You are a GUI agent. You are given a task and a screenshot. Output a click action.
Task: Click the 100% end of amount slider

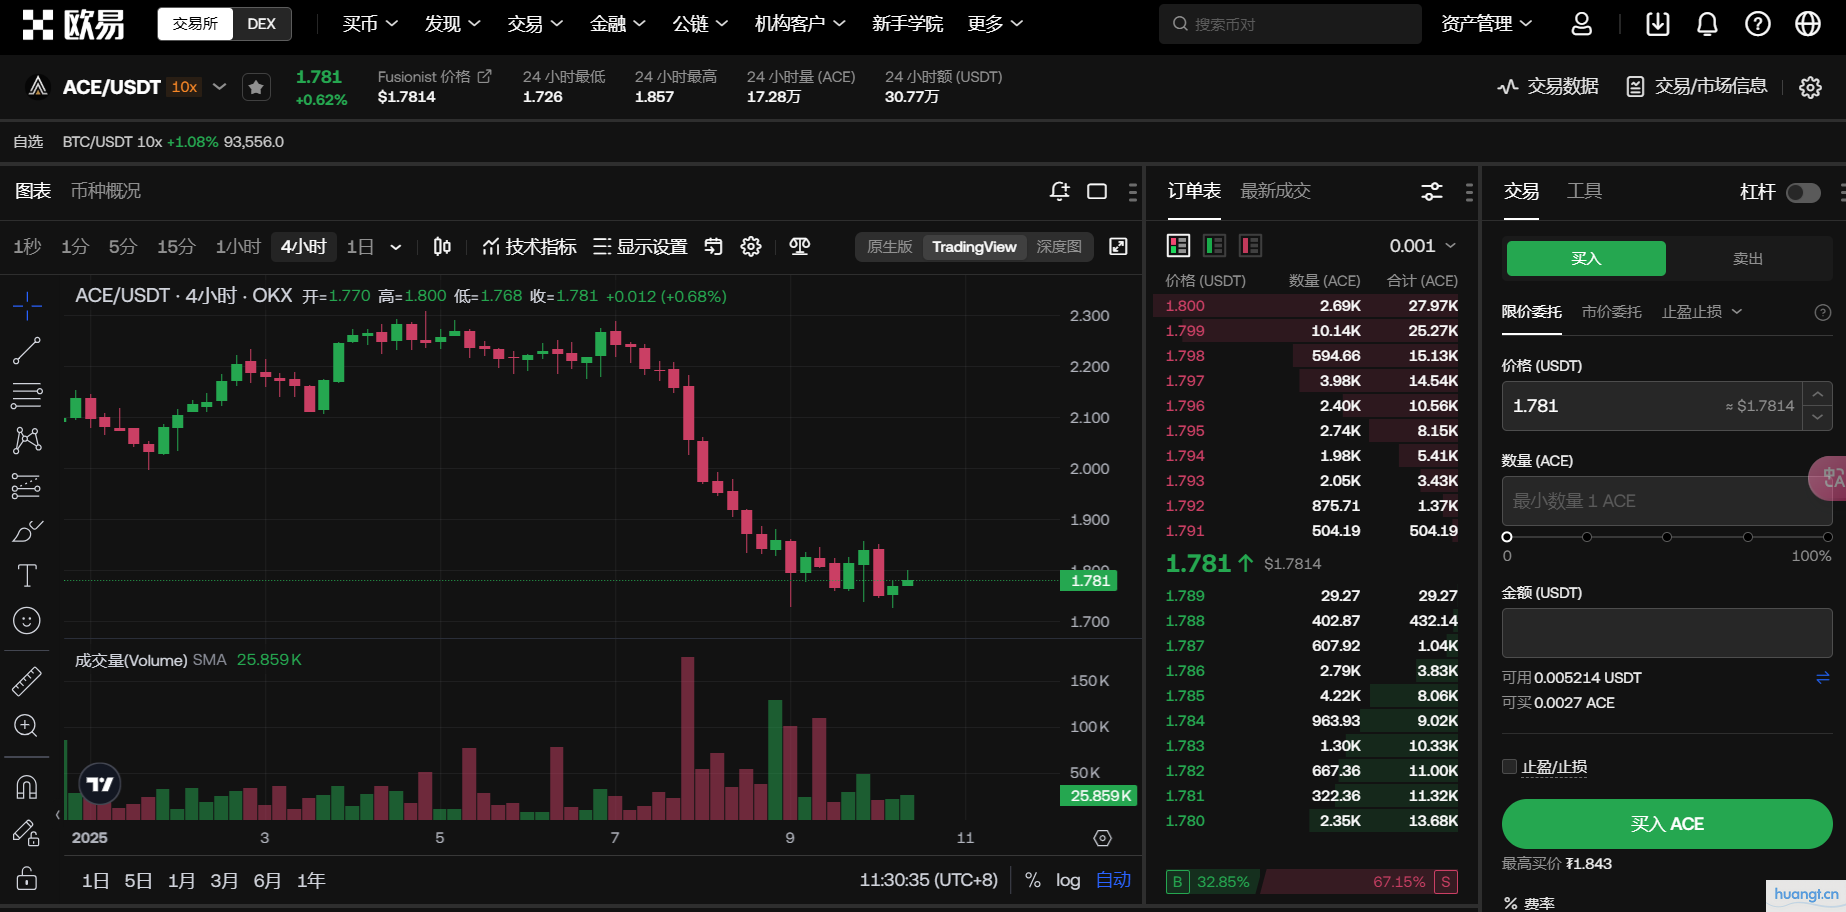tap(1825, 538)
